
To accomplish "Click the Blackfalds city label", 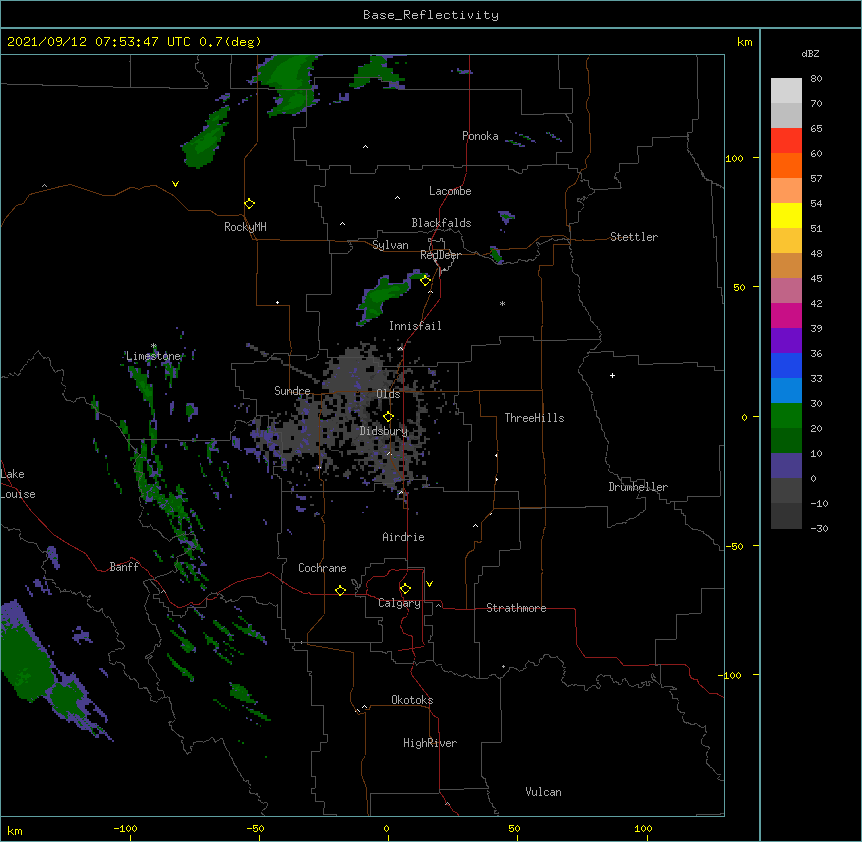I will [441, 223].
